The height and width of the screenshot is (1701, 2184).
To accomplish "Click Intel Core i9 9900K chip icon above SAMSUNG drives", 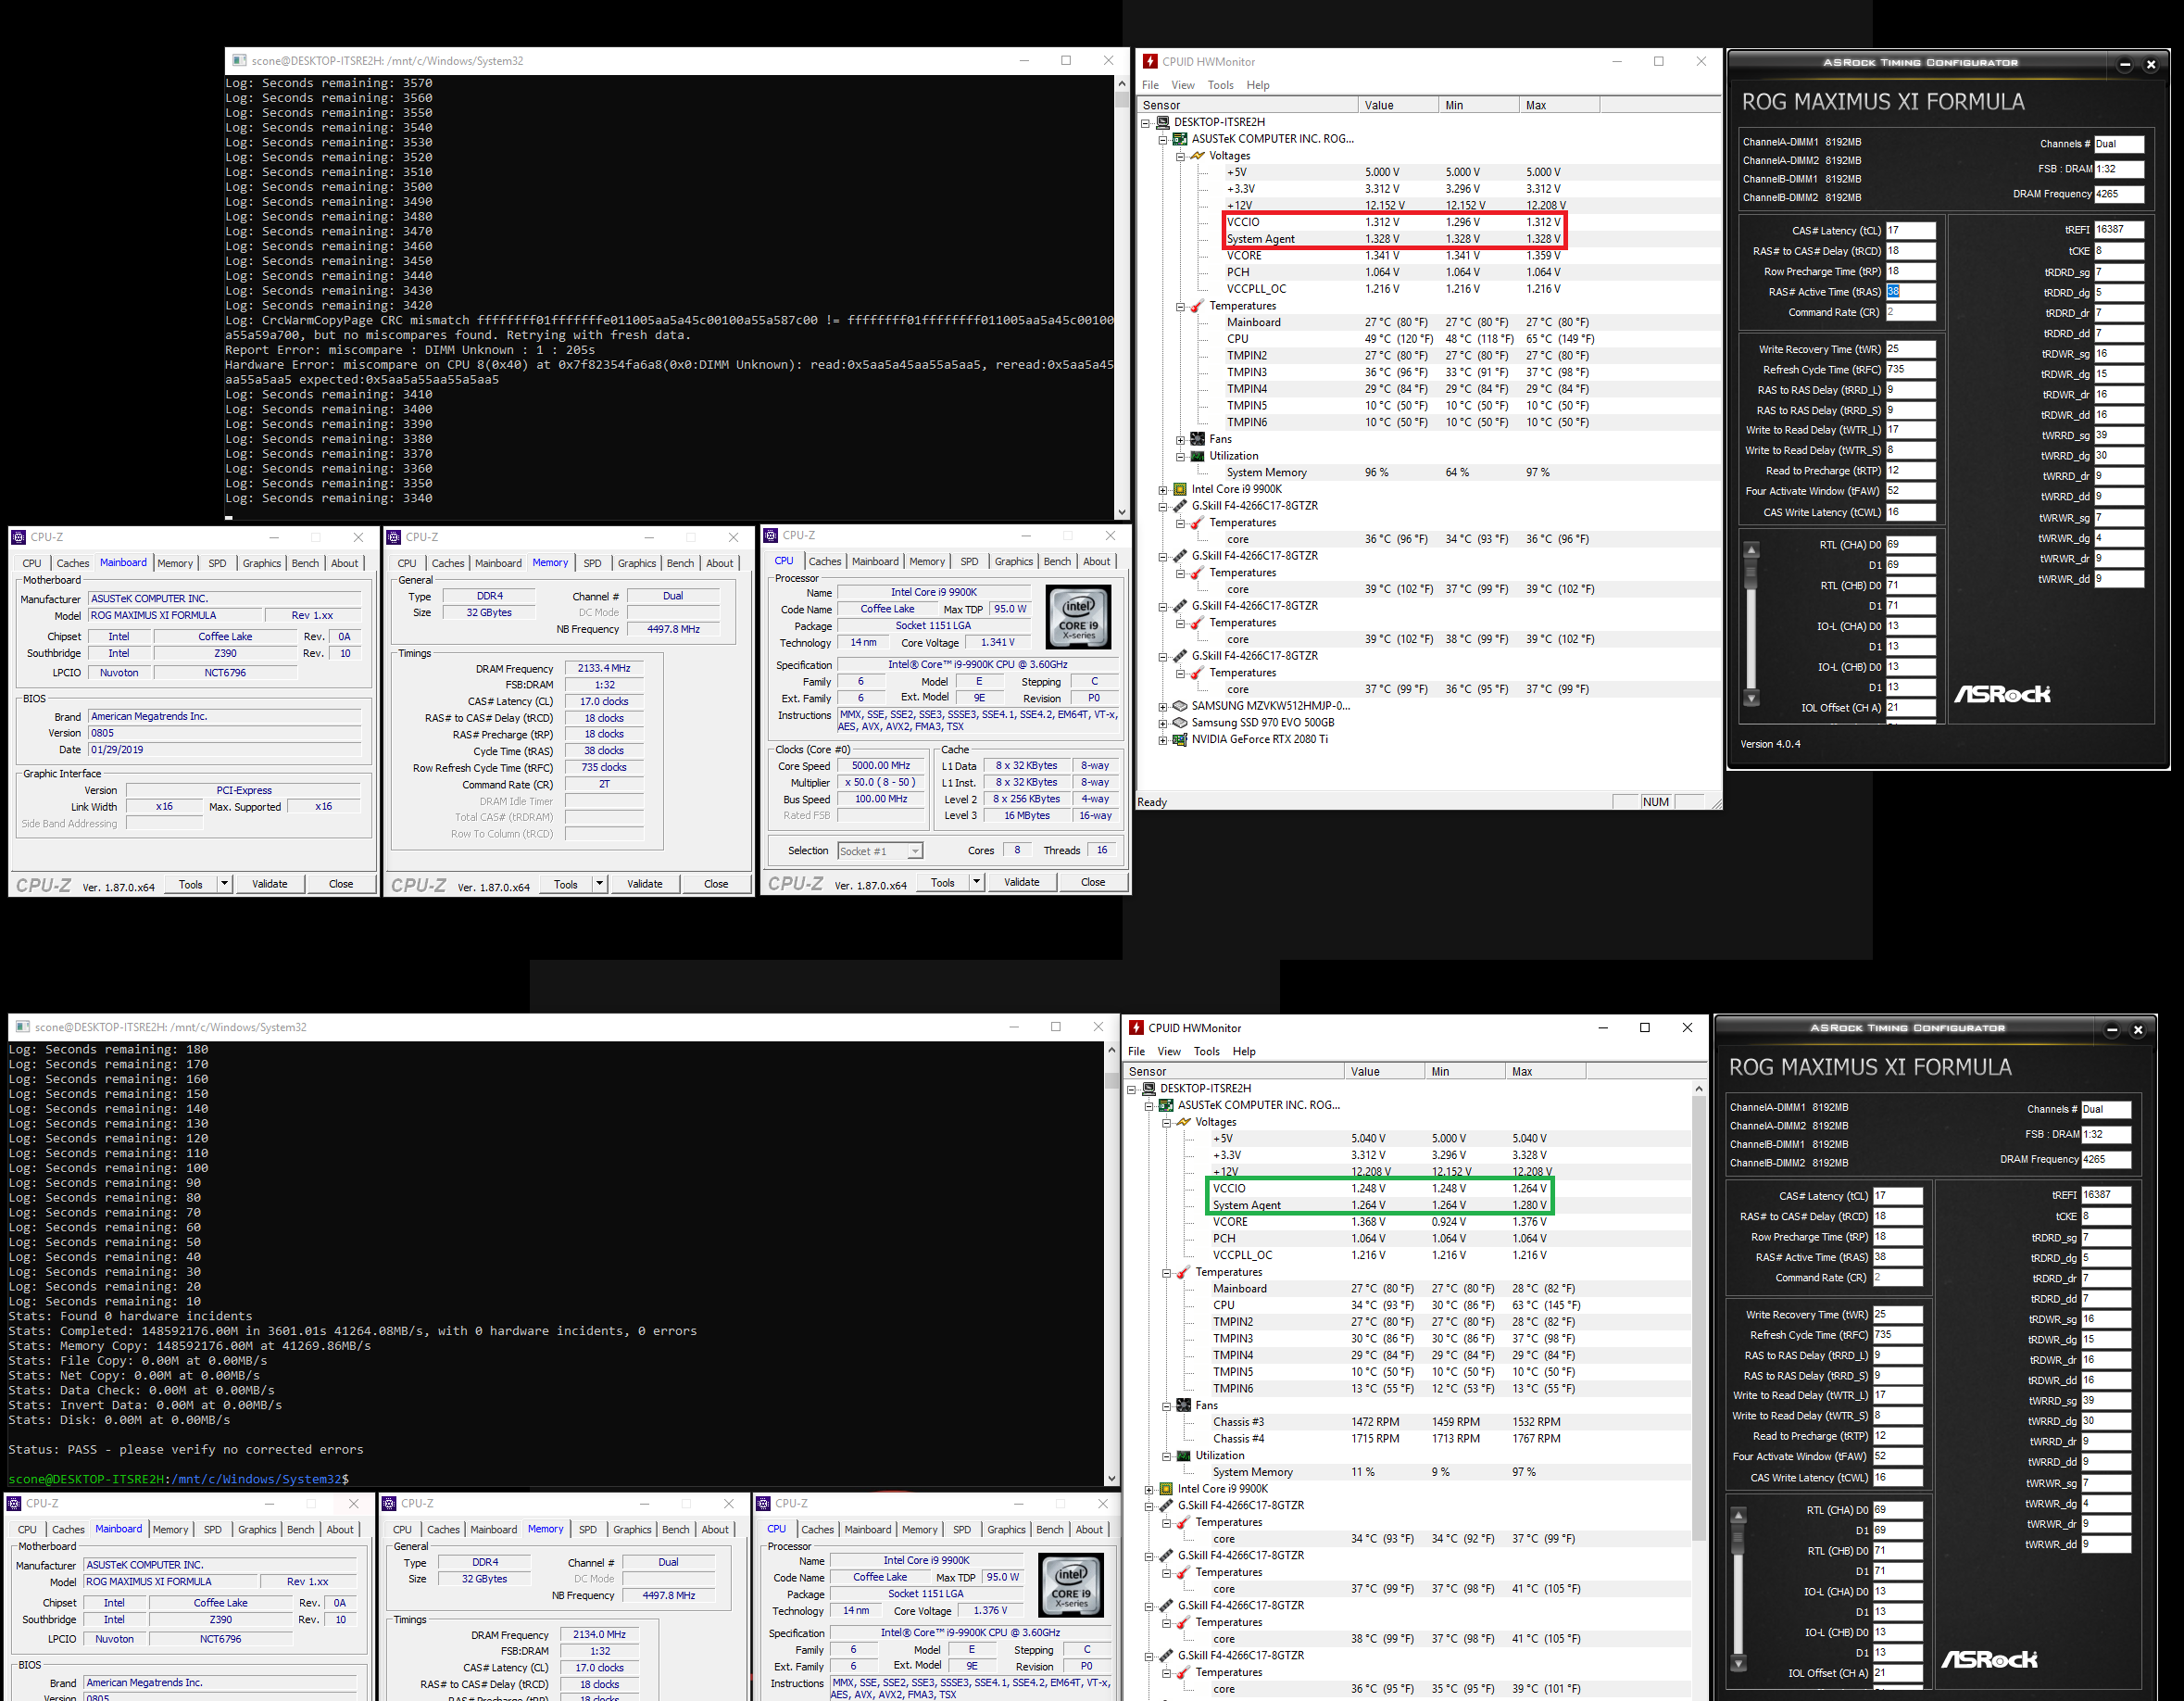I will coord(1179,490).
